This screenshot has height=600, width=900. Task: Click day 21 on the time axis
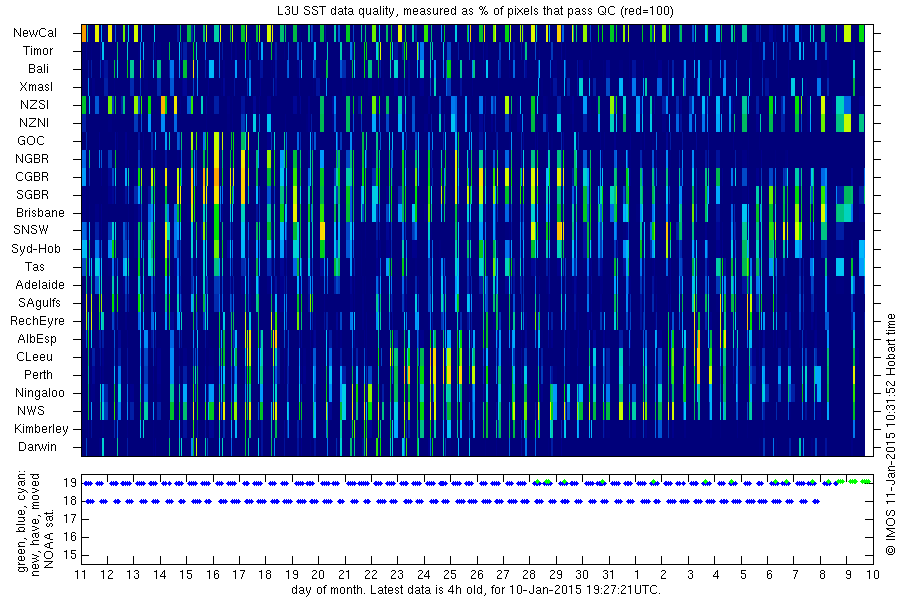[344, 575]
